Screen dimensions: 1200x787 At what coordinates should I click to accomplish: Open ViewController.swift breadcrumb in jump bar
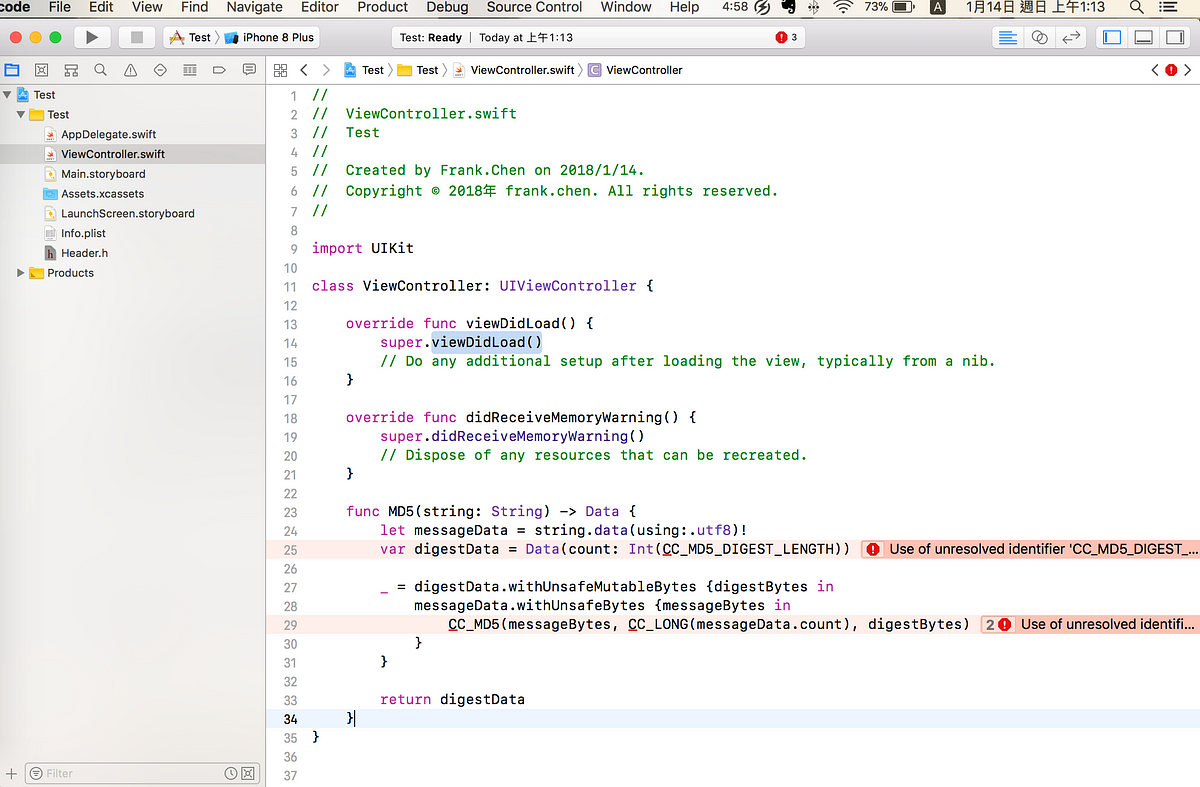[x=514, y=70]
